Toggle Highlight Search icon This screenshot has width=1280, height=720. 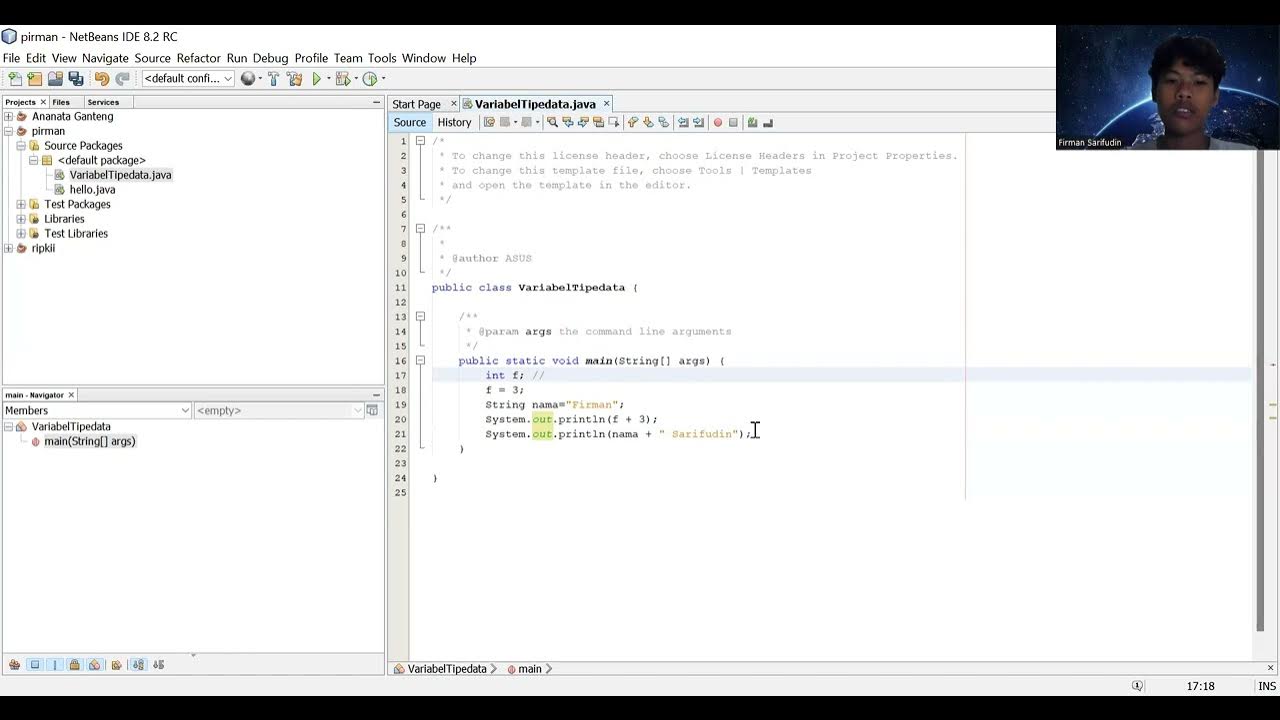[598, 122]
